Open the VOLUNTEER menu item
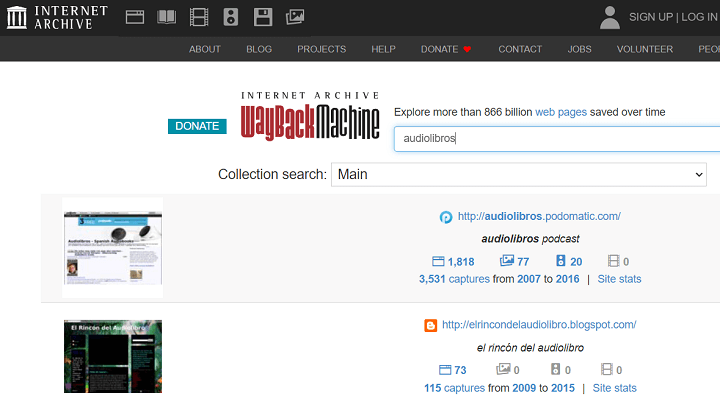The height and width of the screenshot is (410, 720). coord(645,49)
